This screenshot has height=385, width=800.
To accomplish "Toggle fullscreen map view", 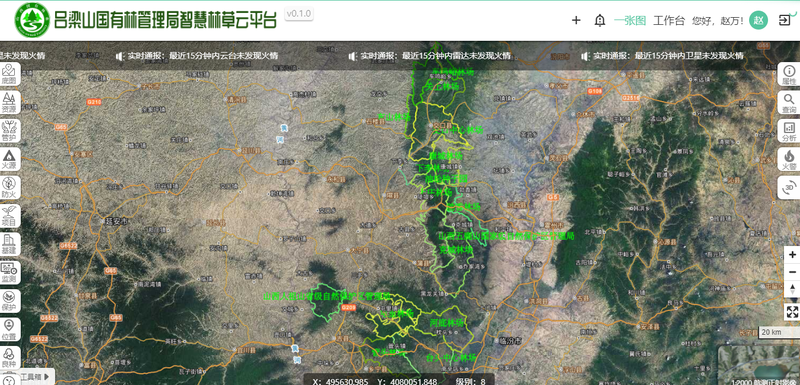I will pos(792,312).
